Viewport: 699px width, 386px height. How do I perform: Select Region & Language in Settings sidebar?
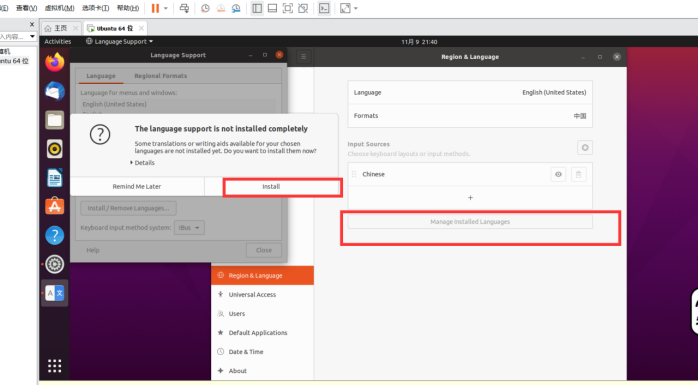(263, 275)
